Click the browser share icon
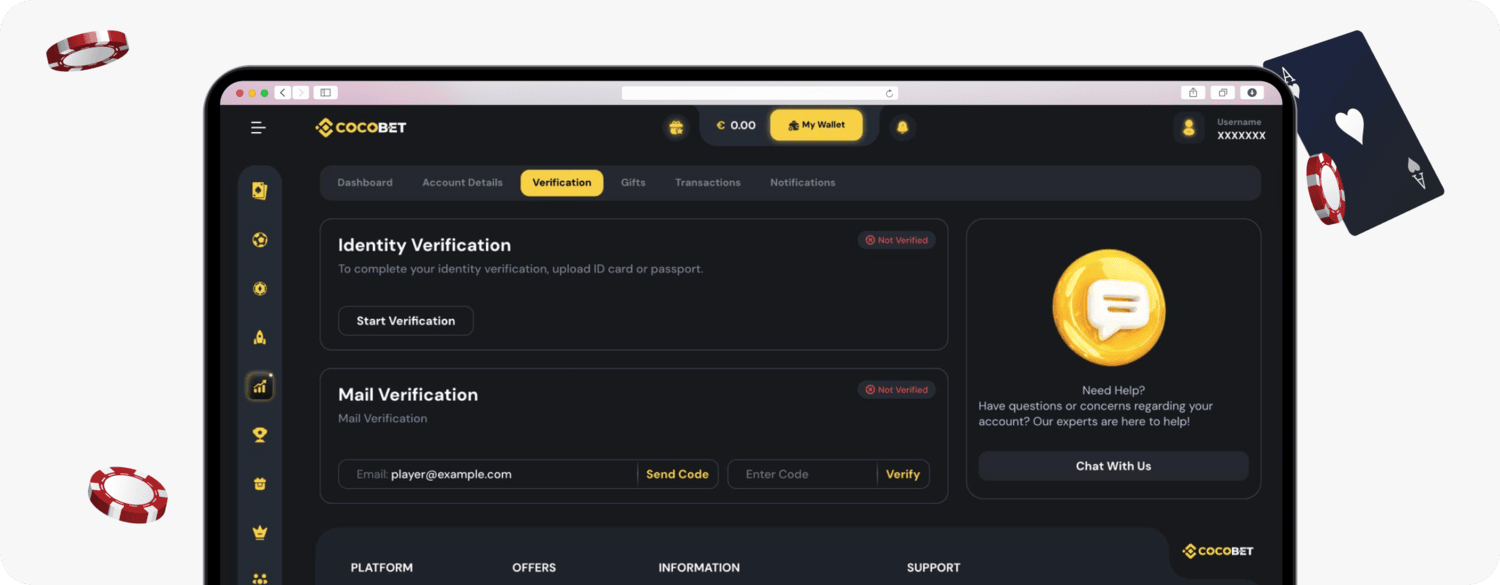The height and width of the screenshot is (585, 1500). pos(1192,92)
